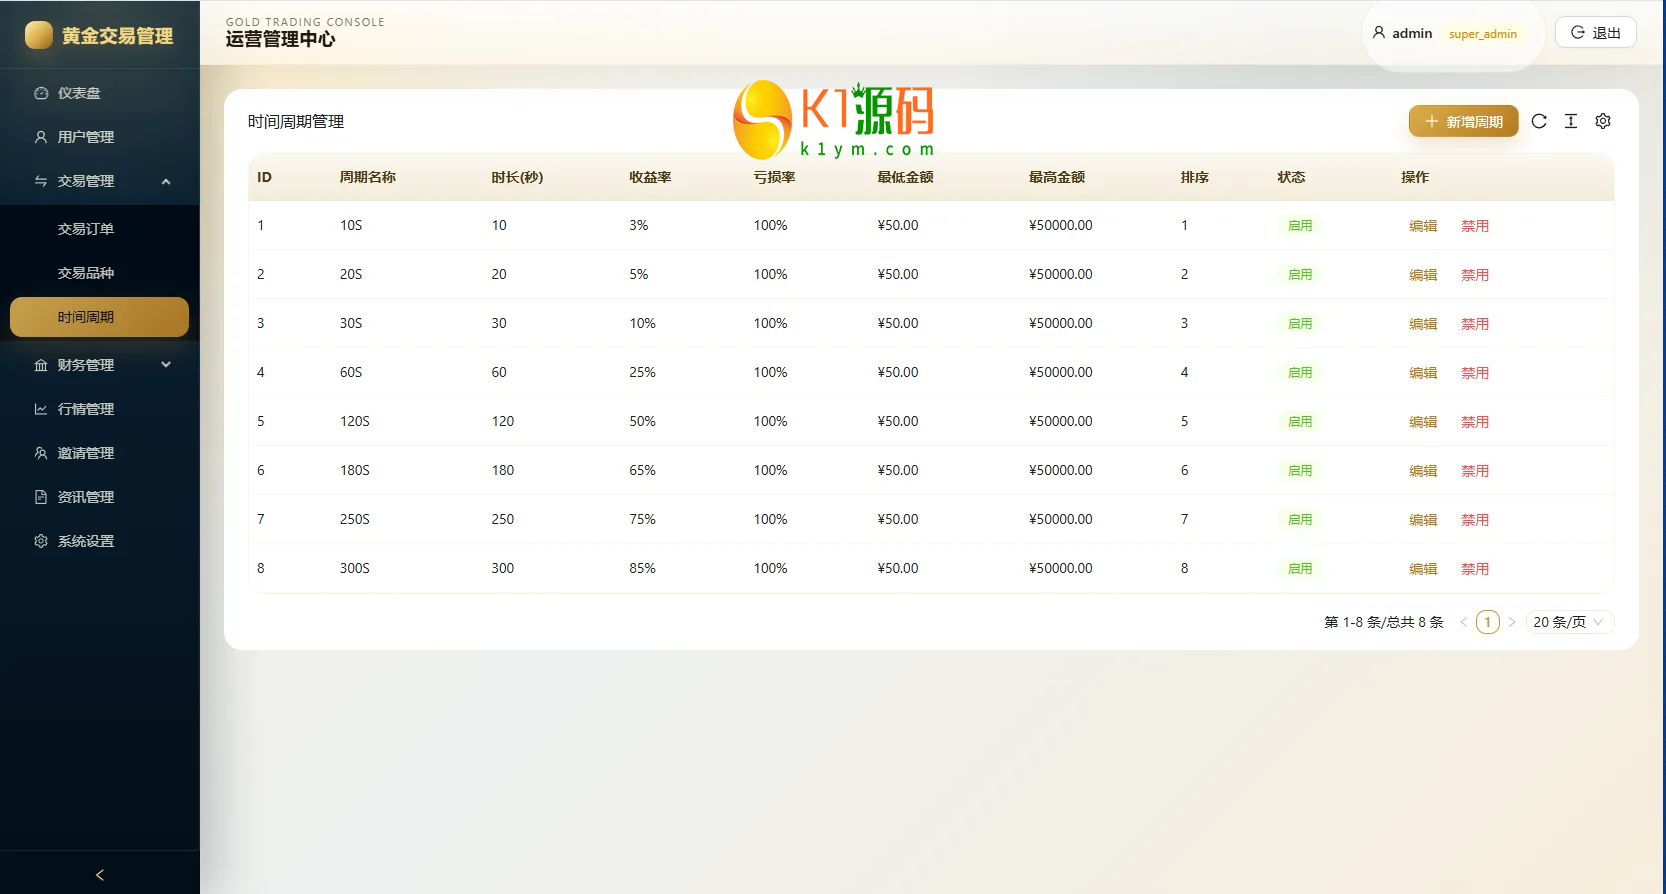This screenshot has height=894, width=1666.
Task: Open 系统设置 menu item
Action: point(100,541)
